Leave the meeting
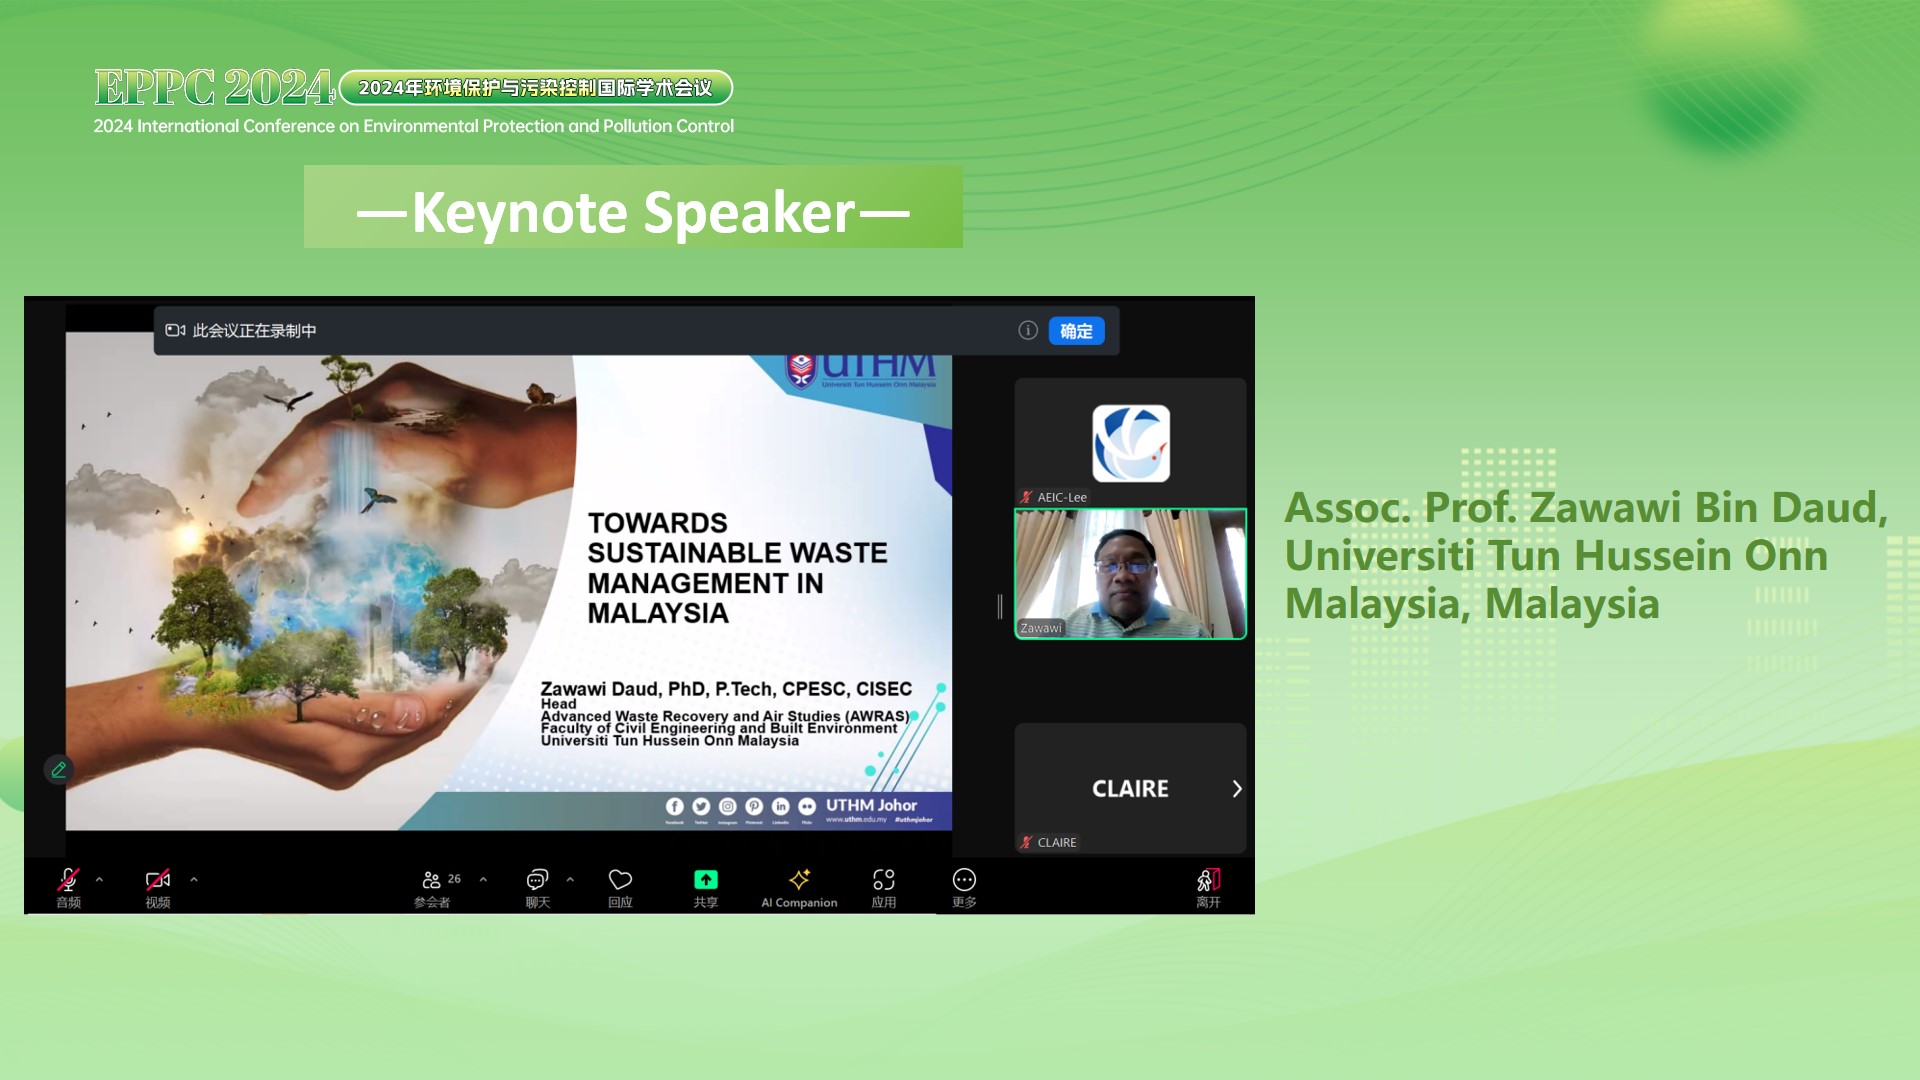This screenshot has width=1920, height=1080. (1208, 887)
